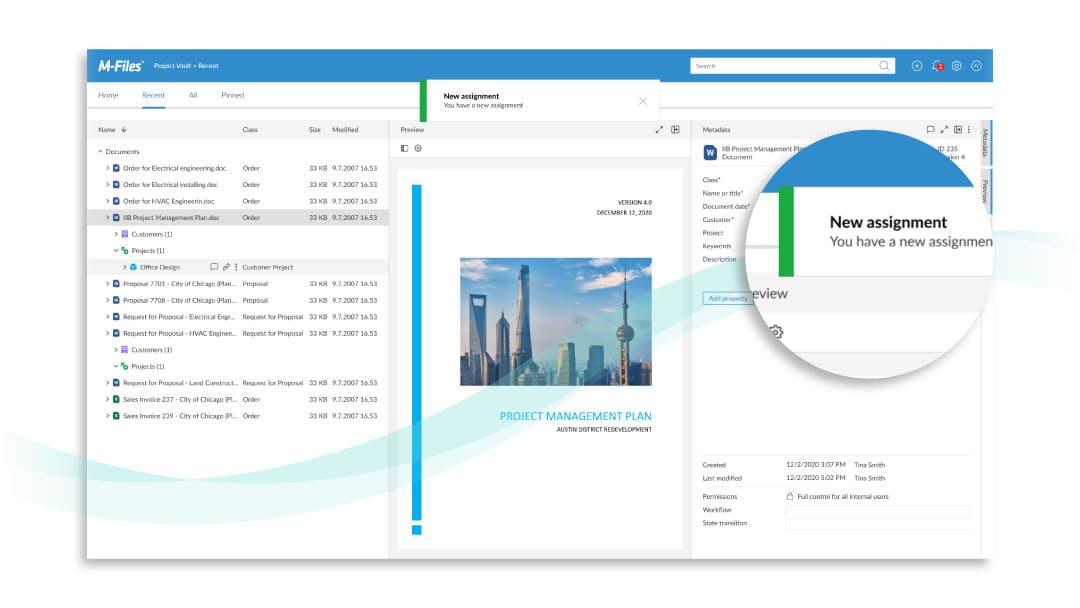Click the Add property button

(727, 298)
